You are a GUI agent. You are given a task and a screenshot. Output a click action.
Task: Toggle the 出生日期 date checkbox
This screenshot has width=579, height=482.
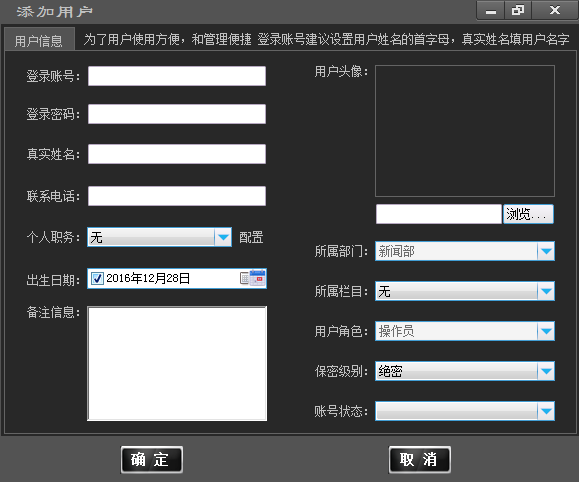[x=97, y=278]
